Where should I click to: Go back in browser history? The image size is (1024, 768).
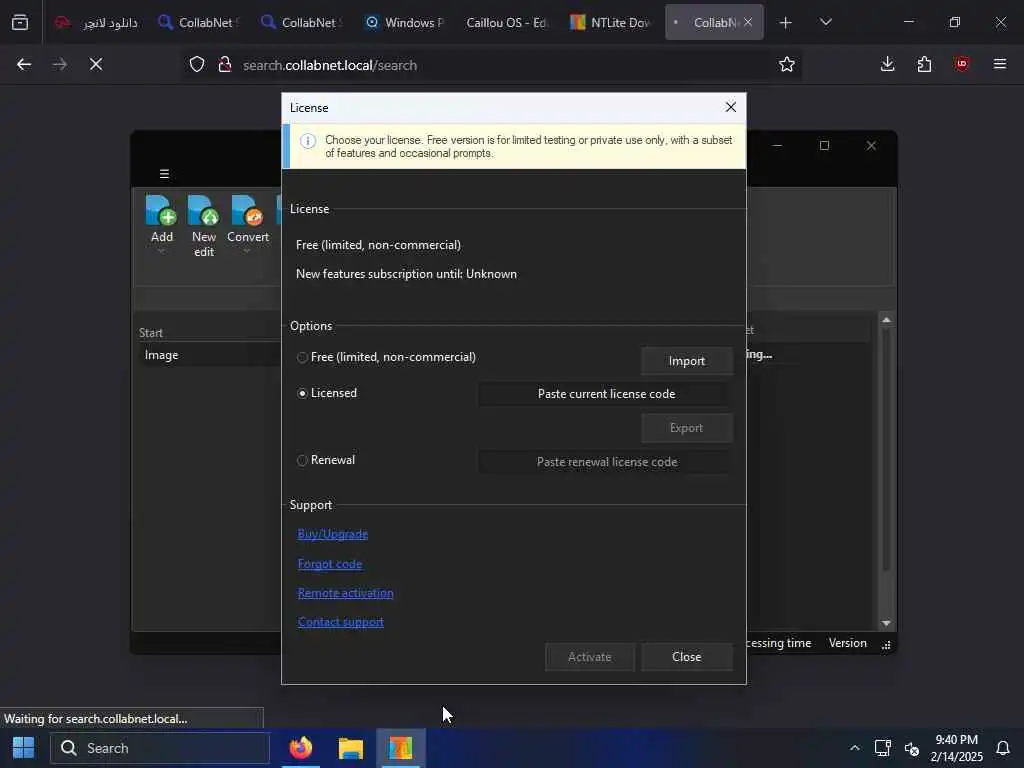pyautogui.click(x=24, y=64)
